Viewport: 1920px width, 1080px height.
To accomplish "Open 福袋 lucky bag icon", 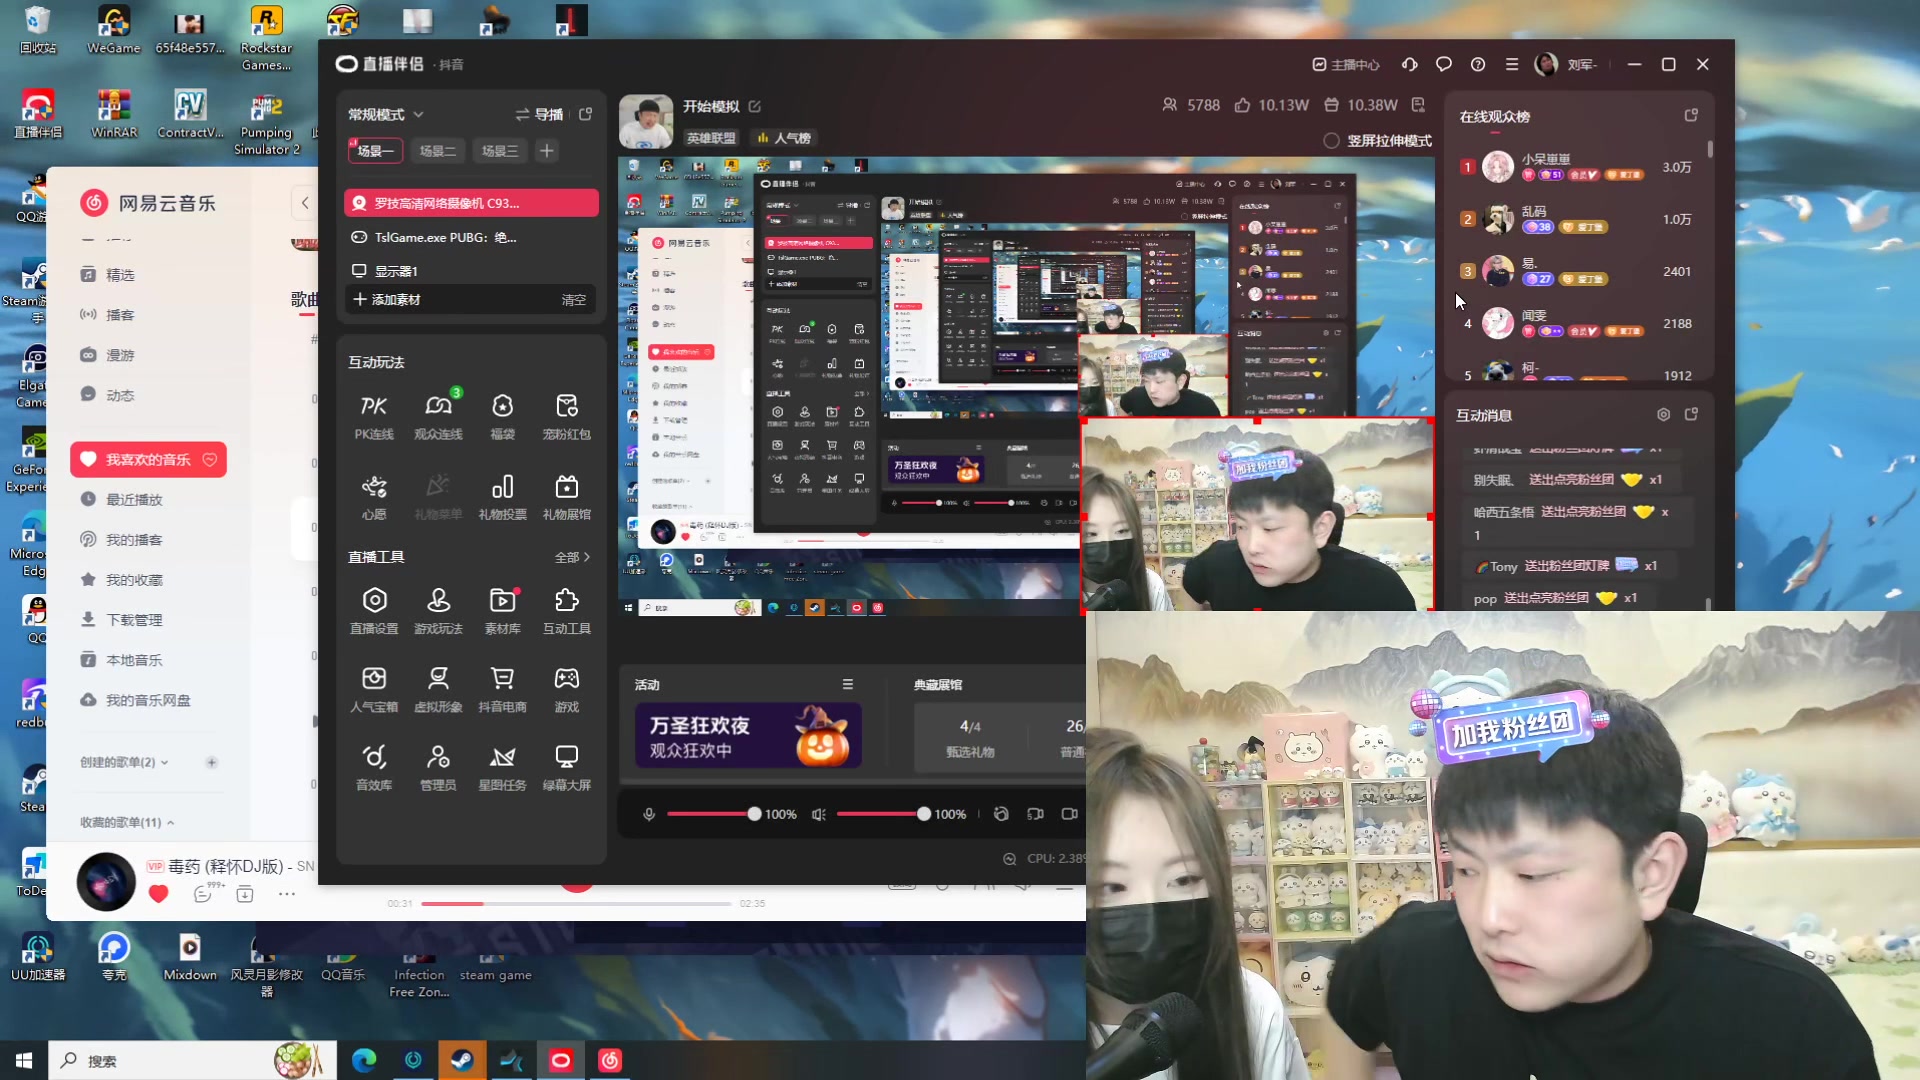I will [x=502, y=416].
